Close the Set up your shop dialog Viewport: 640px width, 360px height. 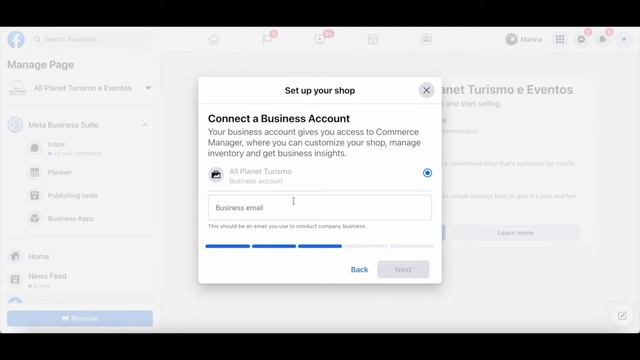tap(426, 90)
